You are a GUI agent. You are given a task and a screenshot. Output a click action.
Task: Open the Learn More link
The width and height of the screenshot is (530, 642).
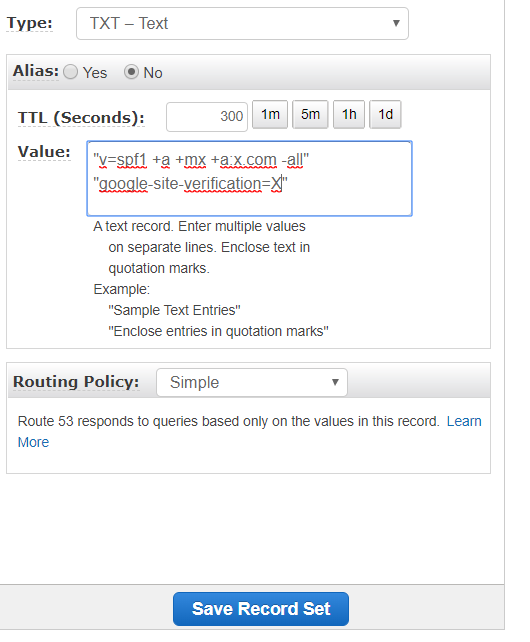[464, 421]
